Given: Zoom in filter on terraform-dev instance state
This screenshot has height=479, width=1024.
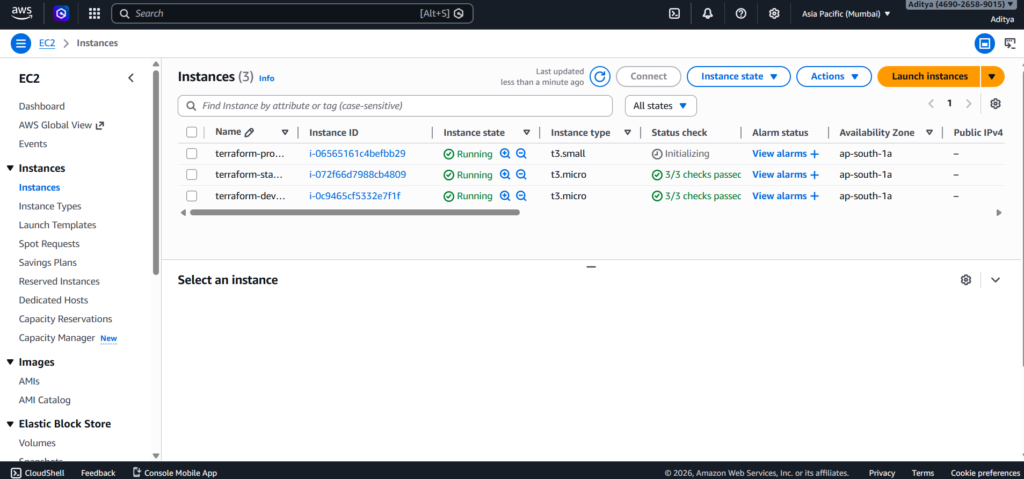Looking at the screenshot, I should (x=505, y=196).
